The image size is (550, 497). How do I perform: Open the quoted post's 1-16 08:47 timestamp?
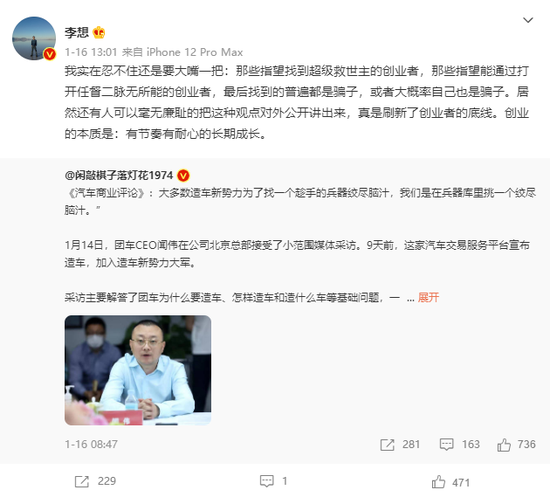click(x=91, y=444)
